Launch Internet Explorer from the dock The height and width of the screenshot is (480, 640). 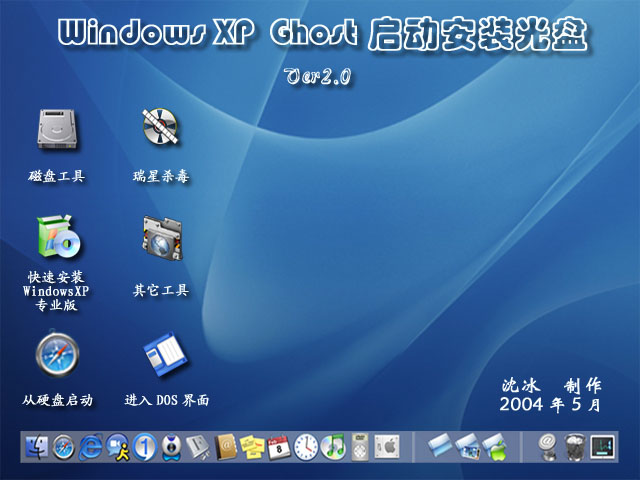91,446
